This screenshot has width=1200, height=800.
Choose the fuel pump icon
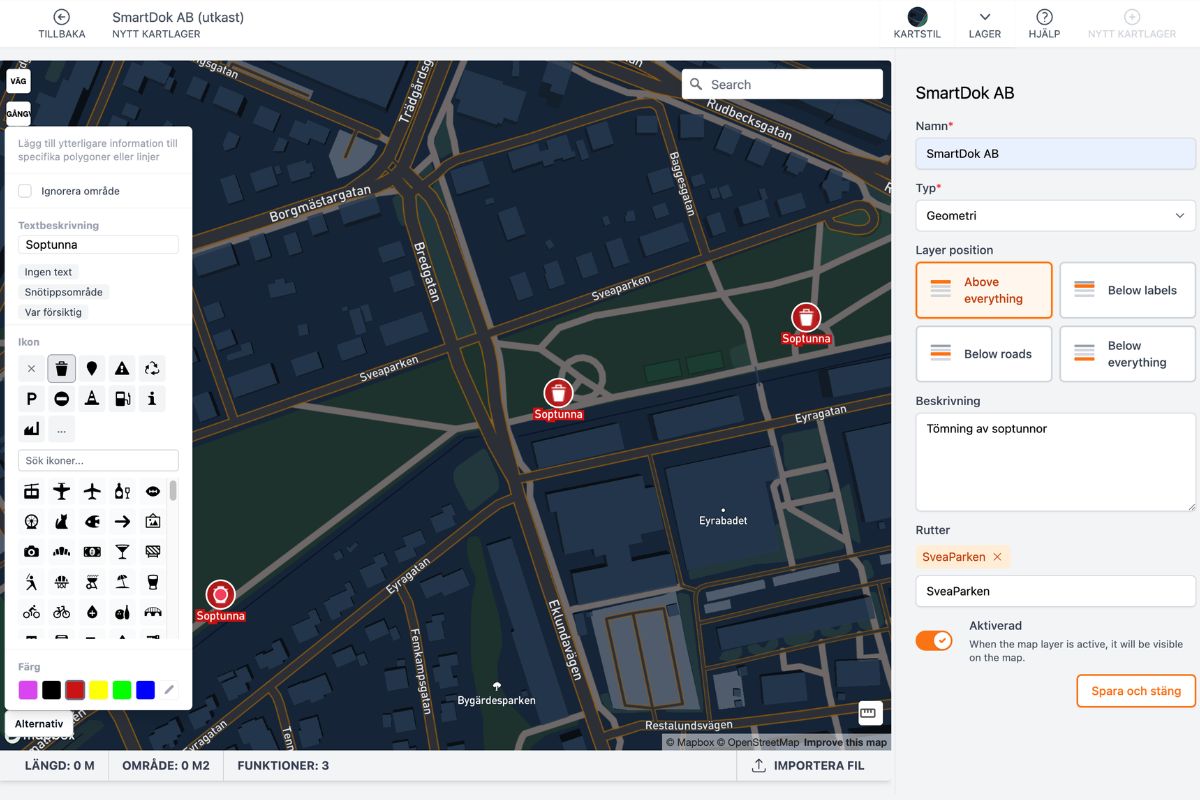(x=122, y=399)
